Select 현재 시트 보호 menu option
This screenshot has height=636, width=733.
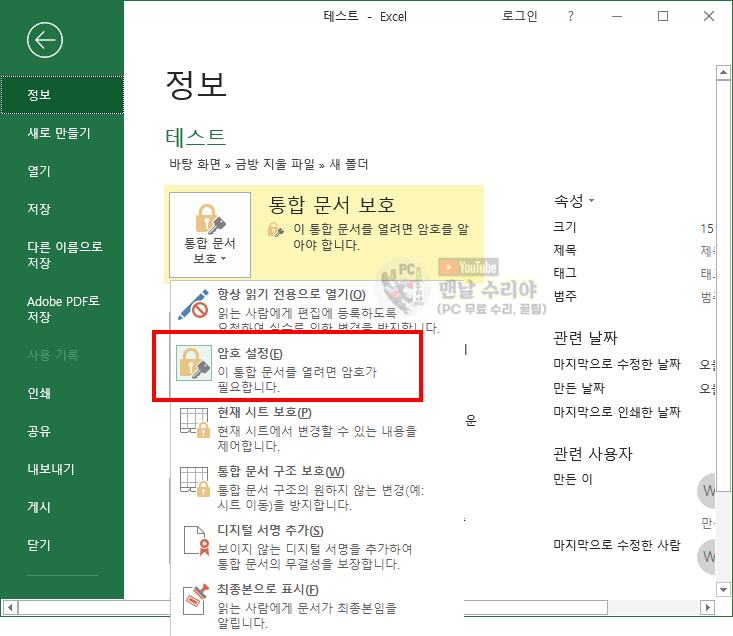(x=317, y=429)
